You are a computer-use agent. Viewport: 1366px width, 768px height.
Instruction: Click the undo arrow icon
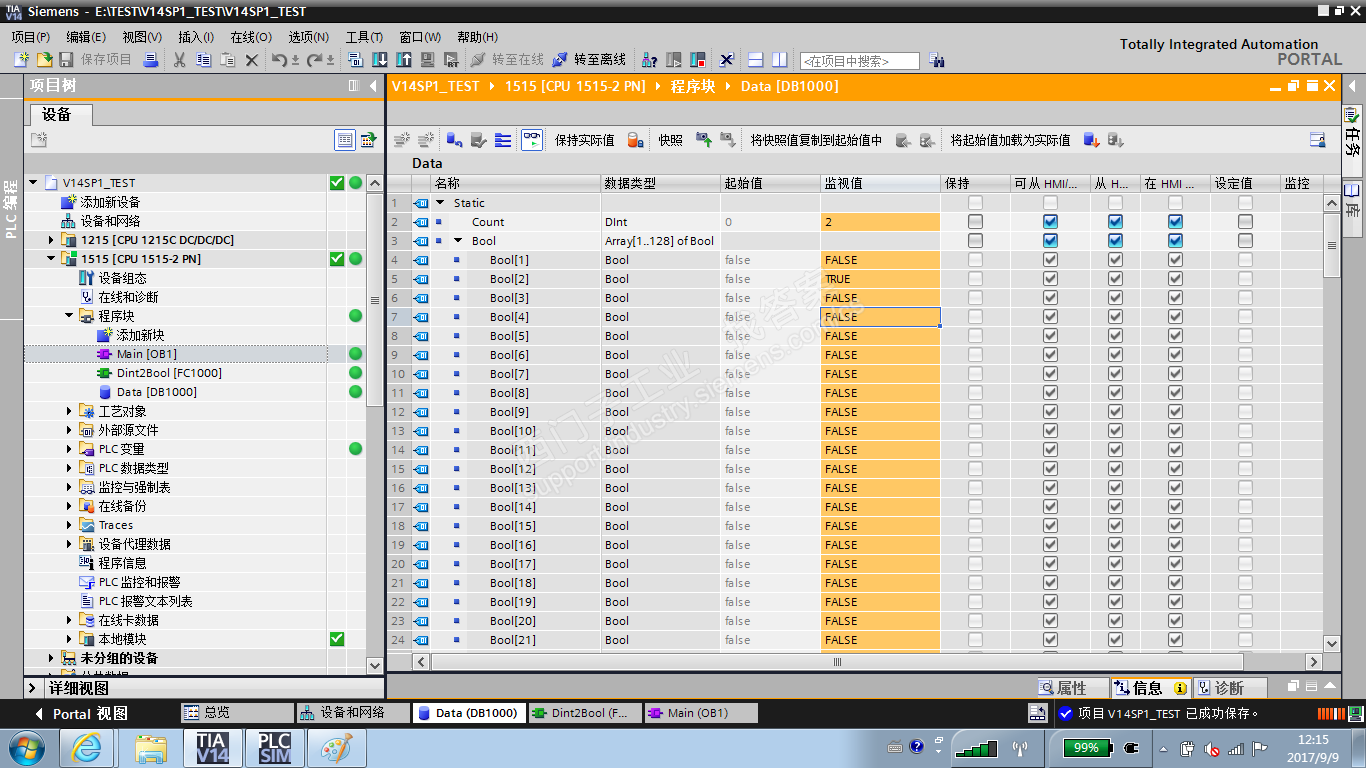(x=279, y=60)
